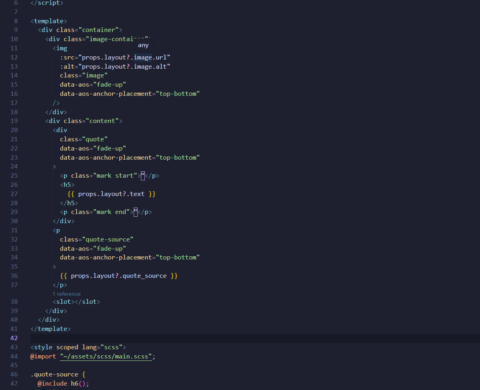Screen dimensions: 480x390
Task: Click the opening <h5> tag
Action: pos(67,185)
